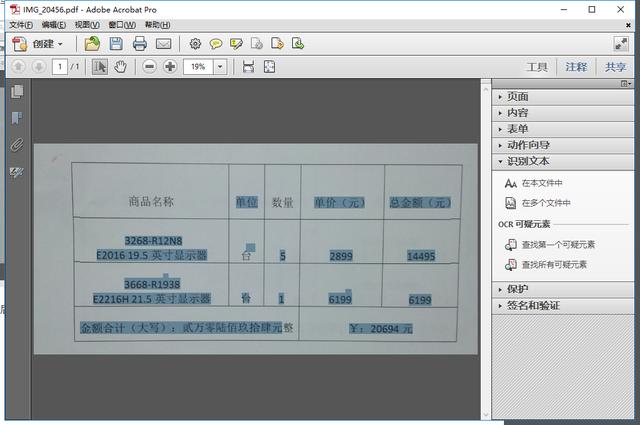Save the PDF with the floppy icon
640x425 pixels.
[116, 44]
